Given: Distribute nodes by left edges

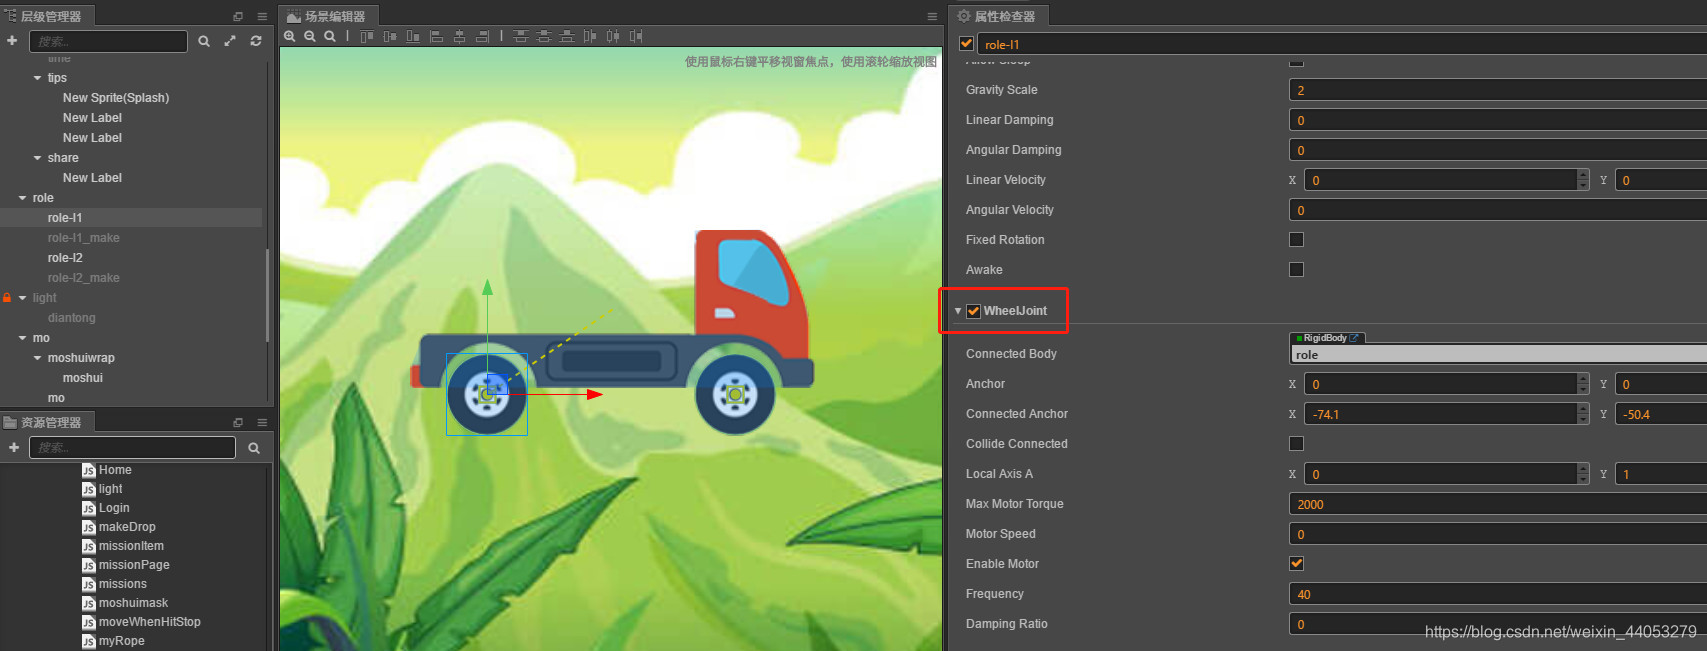Looking at the screenshot, I should click(590, 36).
